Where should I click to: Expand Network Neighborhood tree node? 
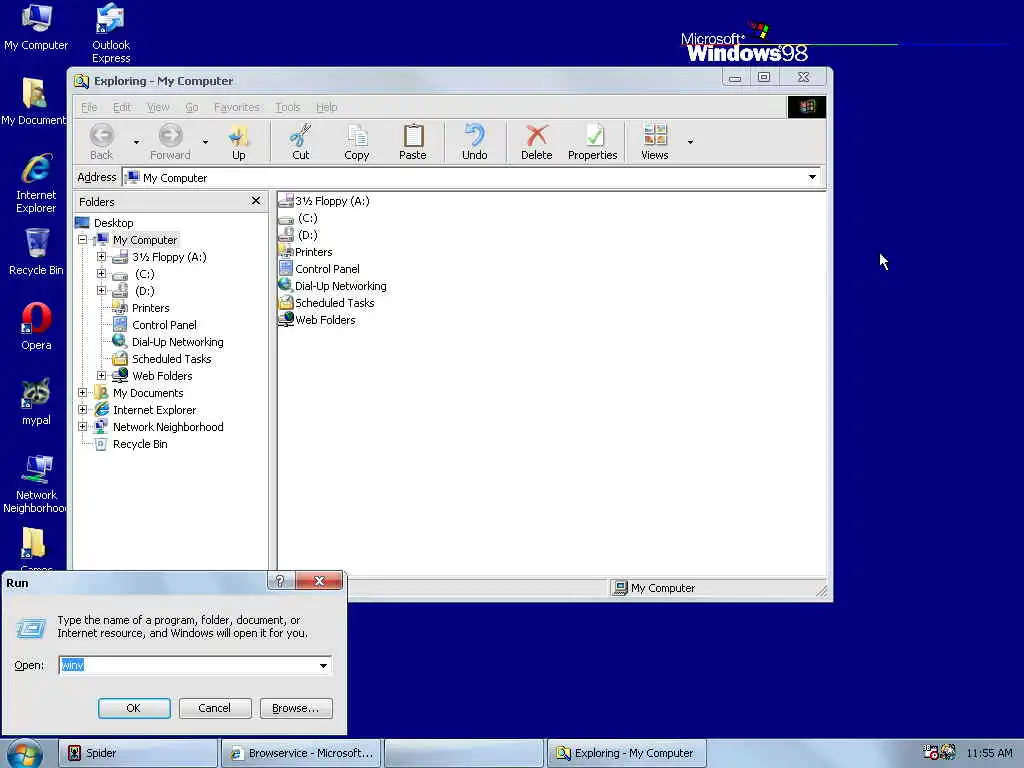(x=83, y=426)
